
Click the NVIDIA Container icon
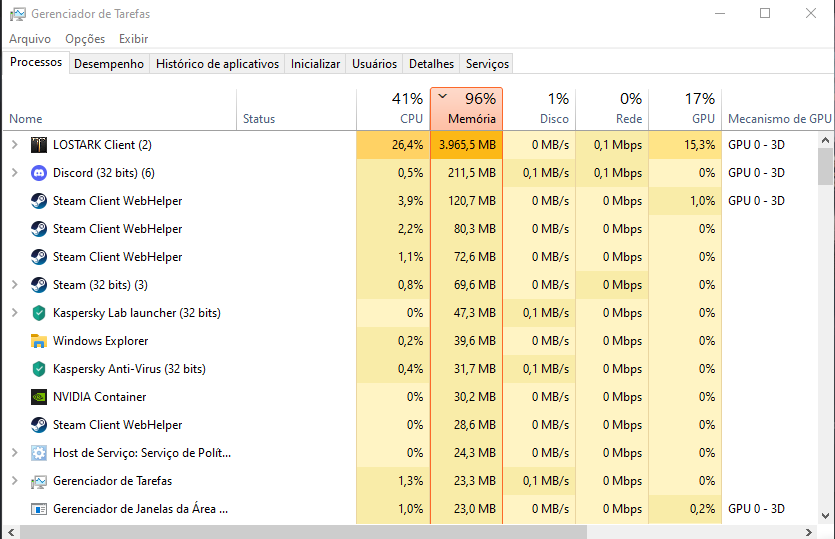coord(39,397)
